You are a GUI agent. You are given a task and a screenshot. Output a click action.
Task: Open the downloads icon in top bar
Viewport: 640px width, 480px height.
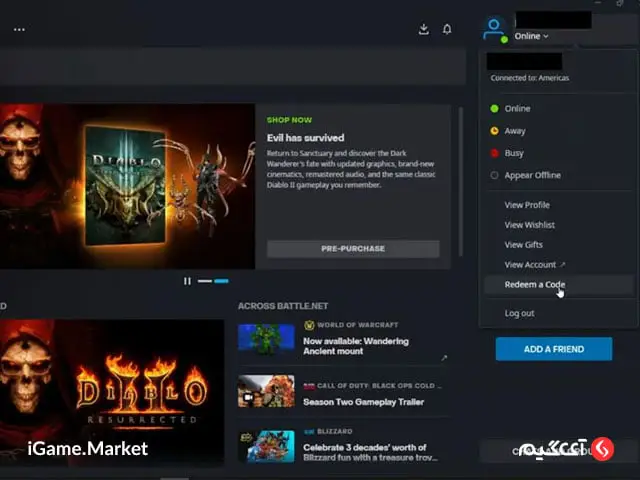coord(424,29)
